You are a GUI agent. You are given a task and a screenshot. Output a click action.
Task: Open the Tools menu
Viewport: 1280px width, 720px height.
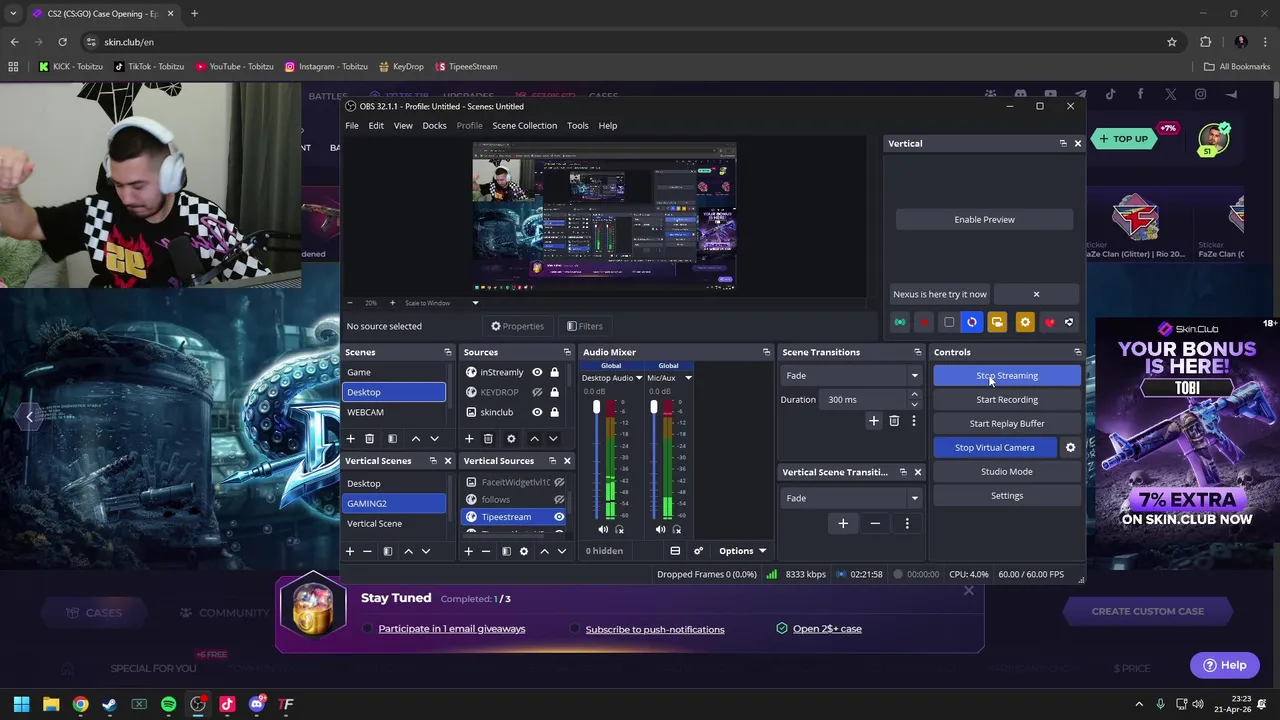click(x=578, y=125)
